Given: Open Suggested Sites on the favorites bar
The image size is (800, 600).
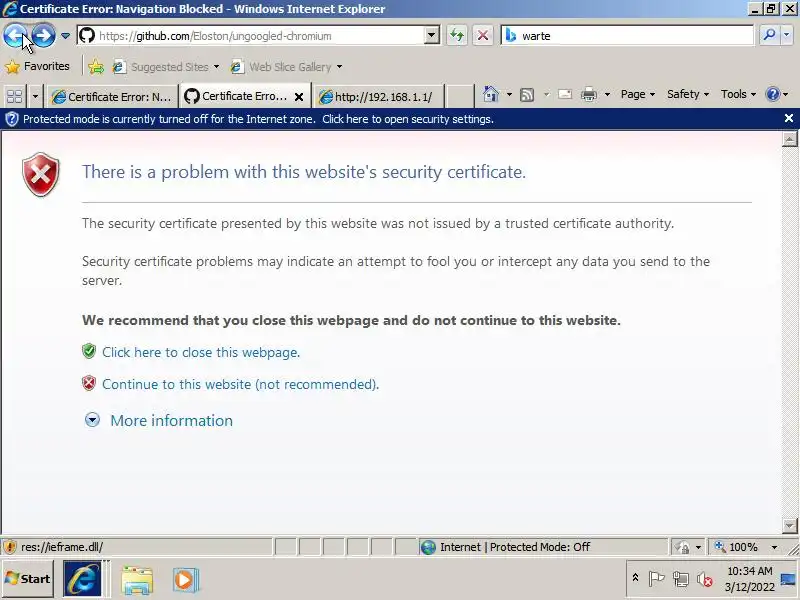Looking at the screenshot, I should [x=166, y=66].
